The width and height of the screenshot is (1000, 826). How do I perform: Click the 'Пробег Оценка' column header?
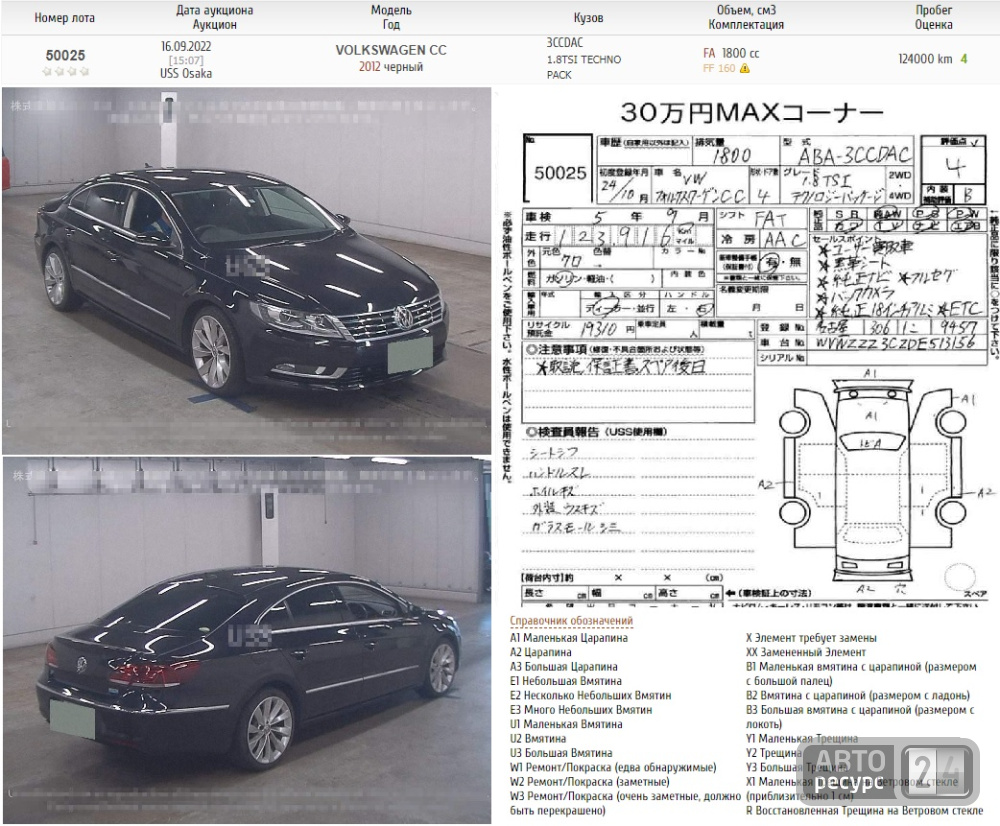pos(934,17)
